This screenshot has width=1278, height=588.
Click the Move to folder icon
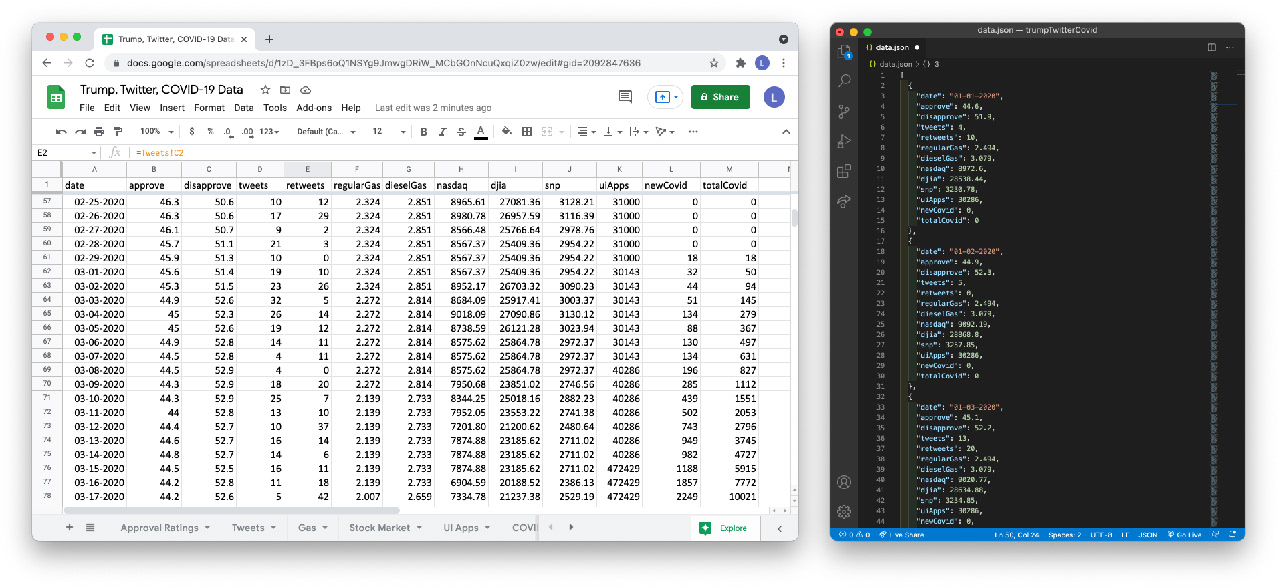tap(285, 89)
